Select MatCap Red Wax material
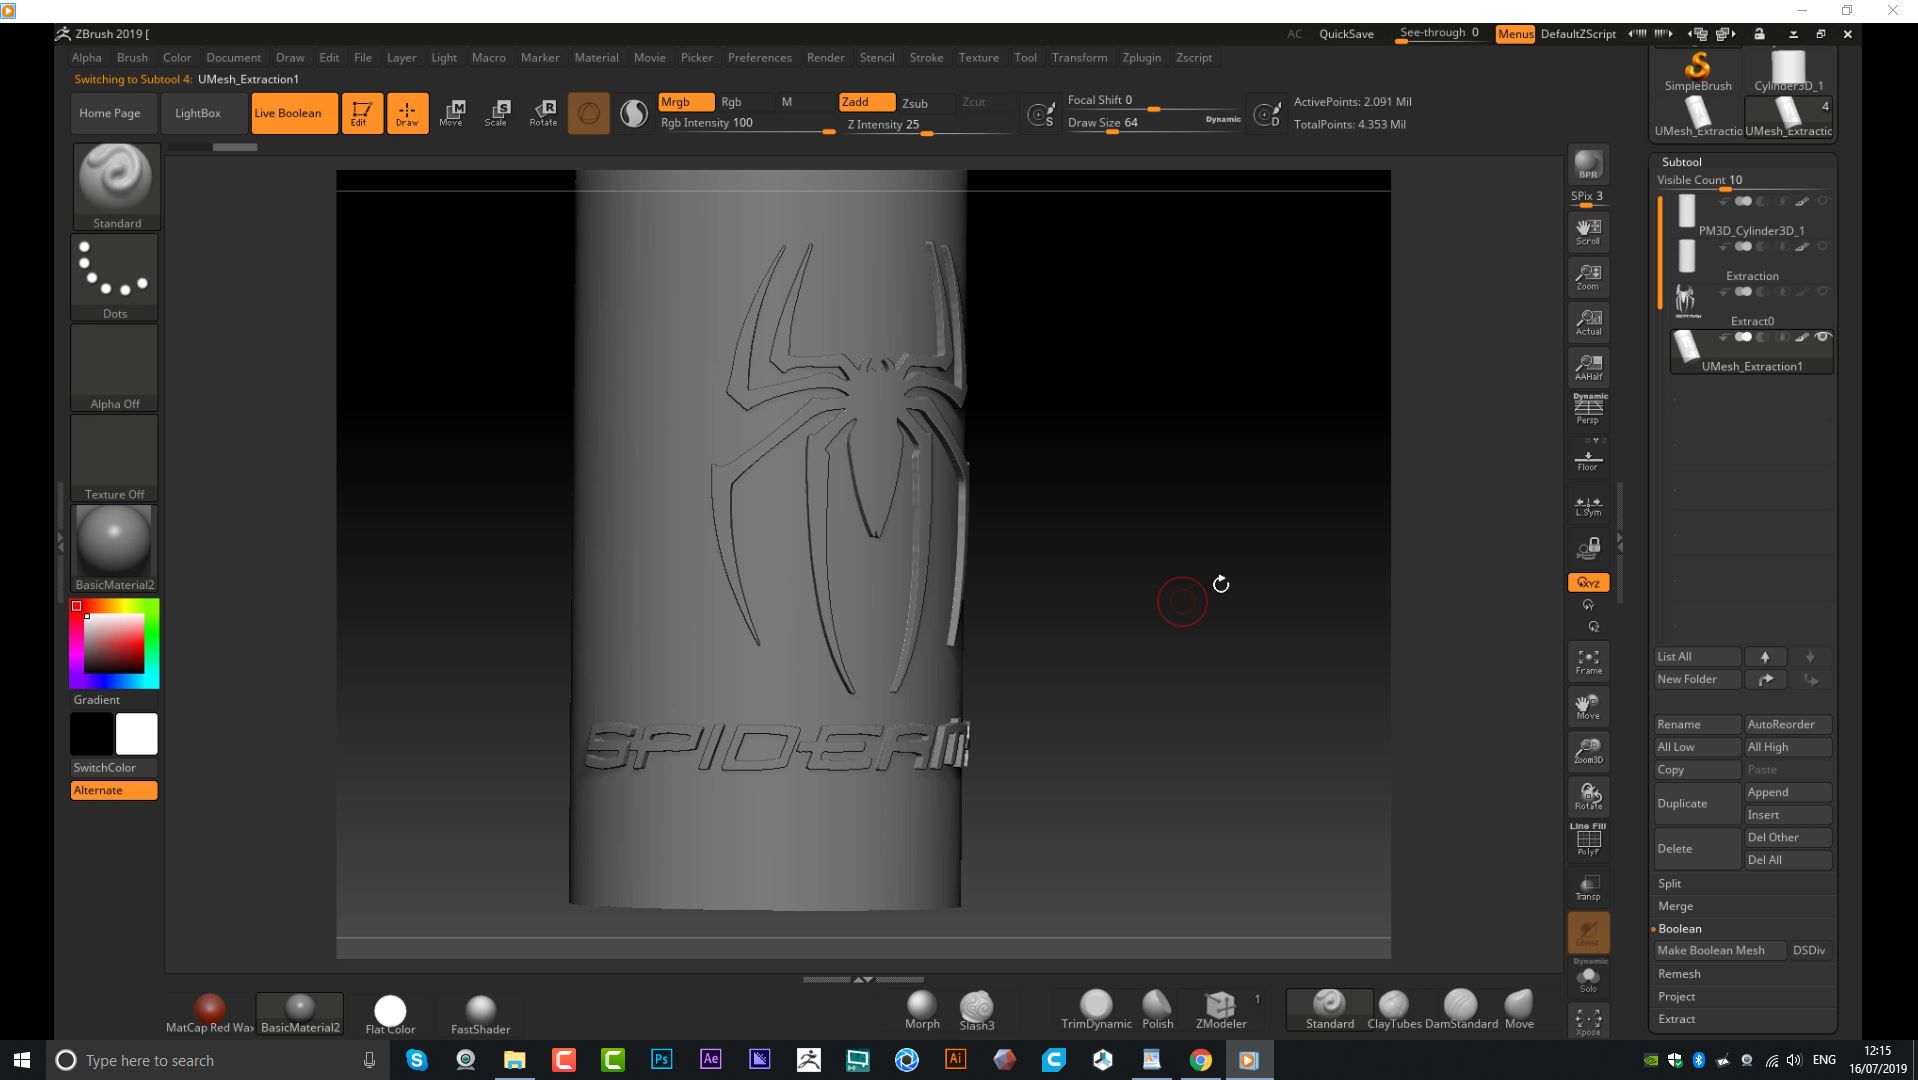The width and height of the screenshot is (1918, 1080). 210,1013
